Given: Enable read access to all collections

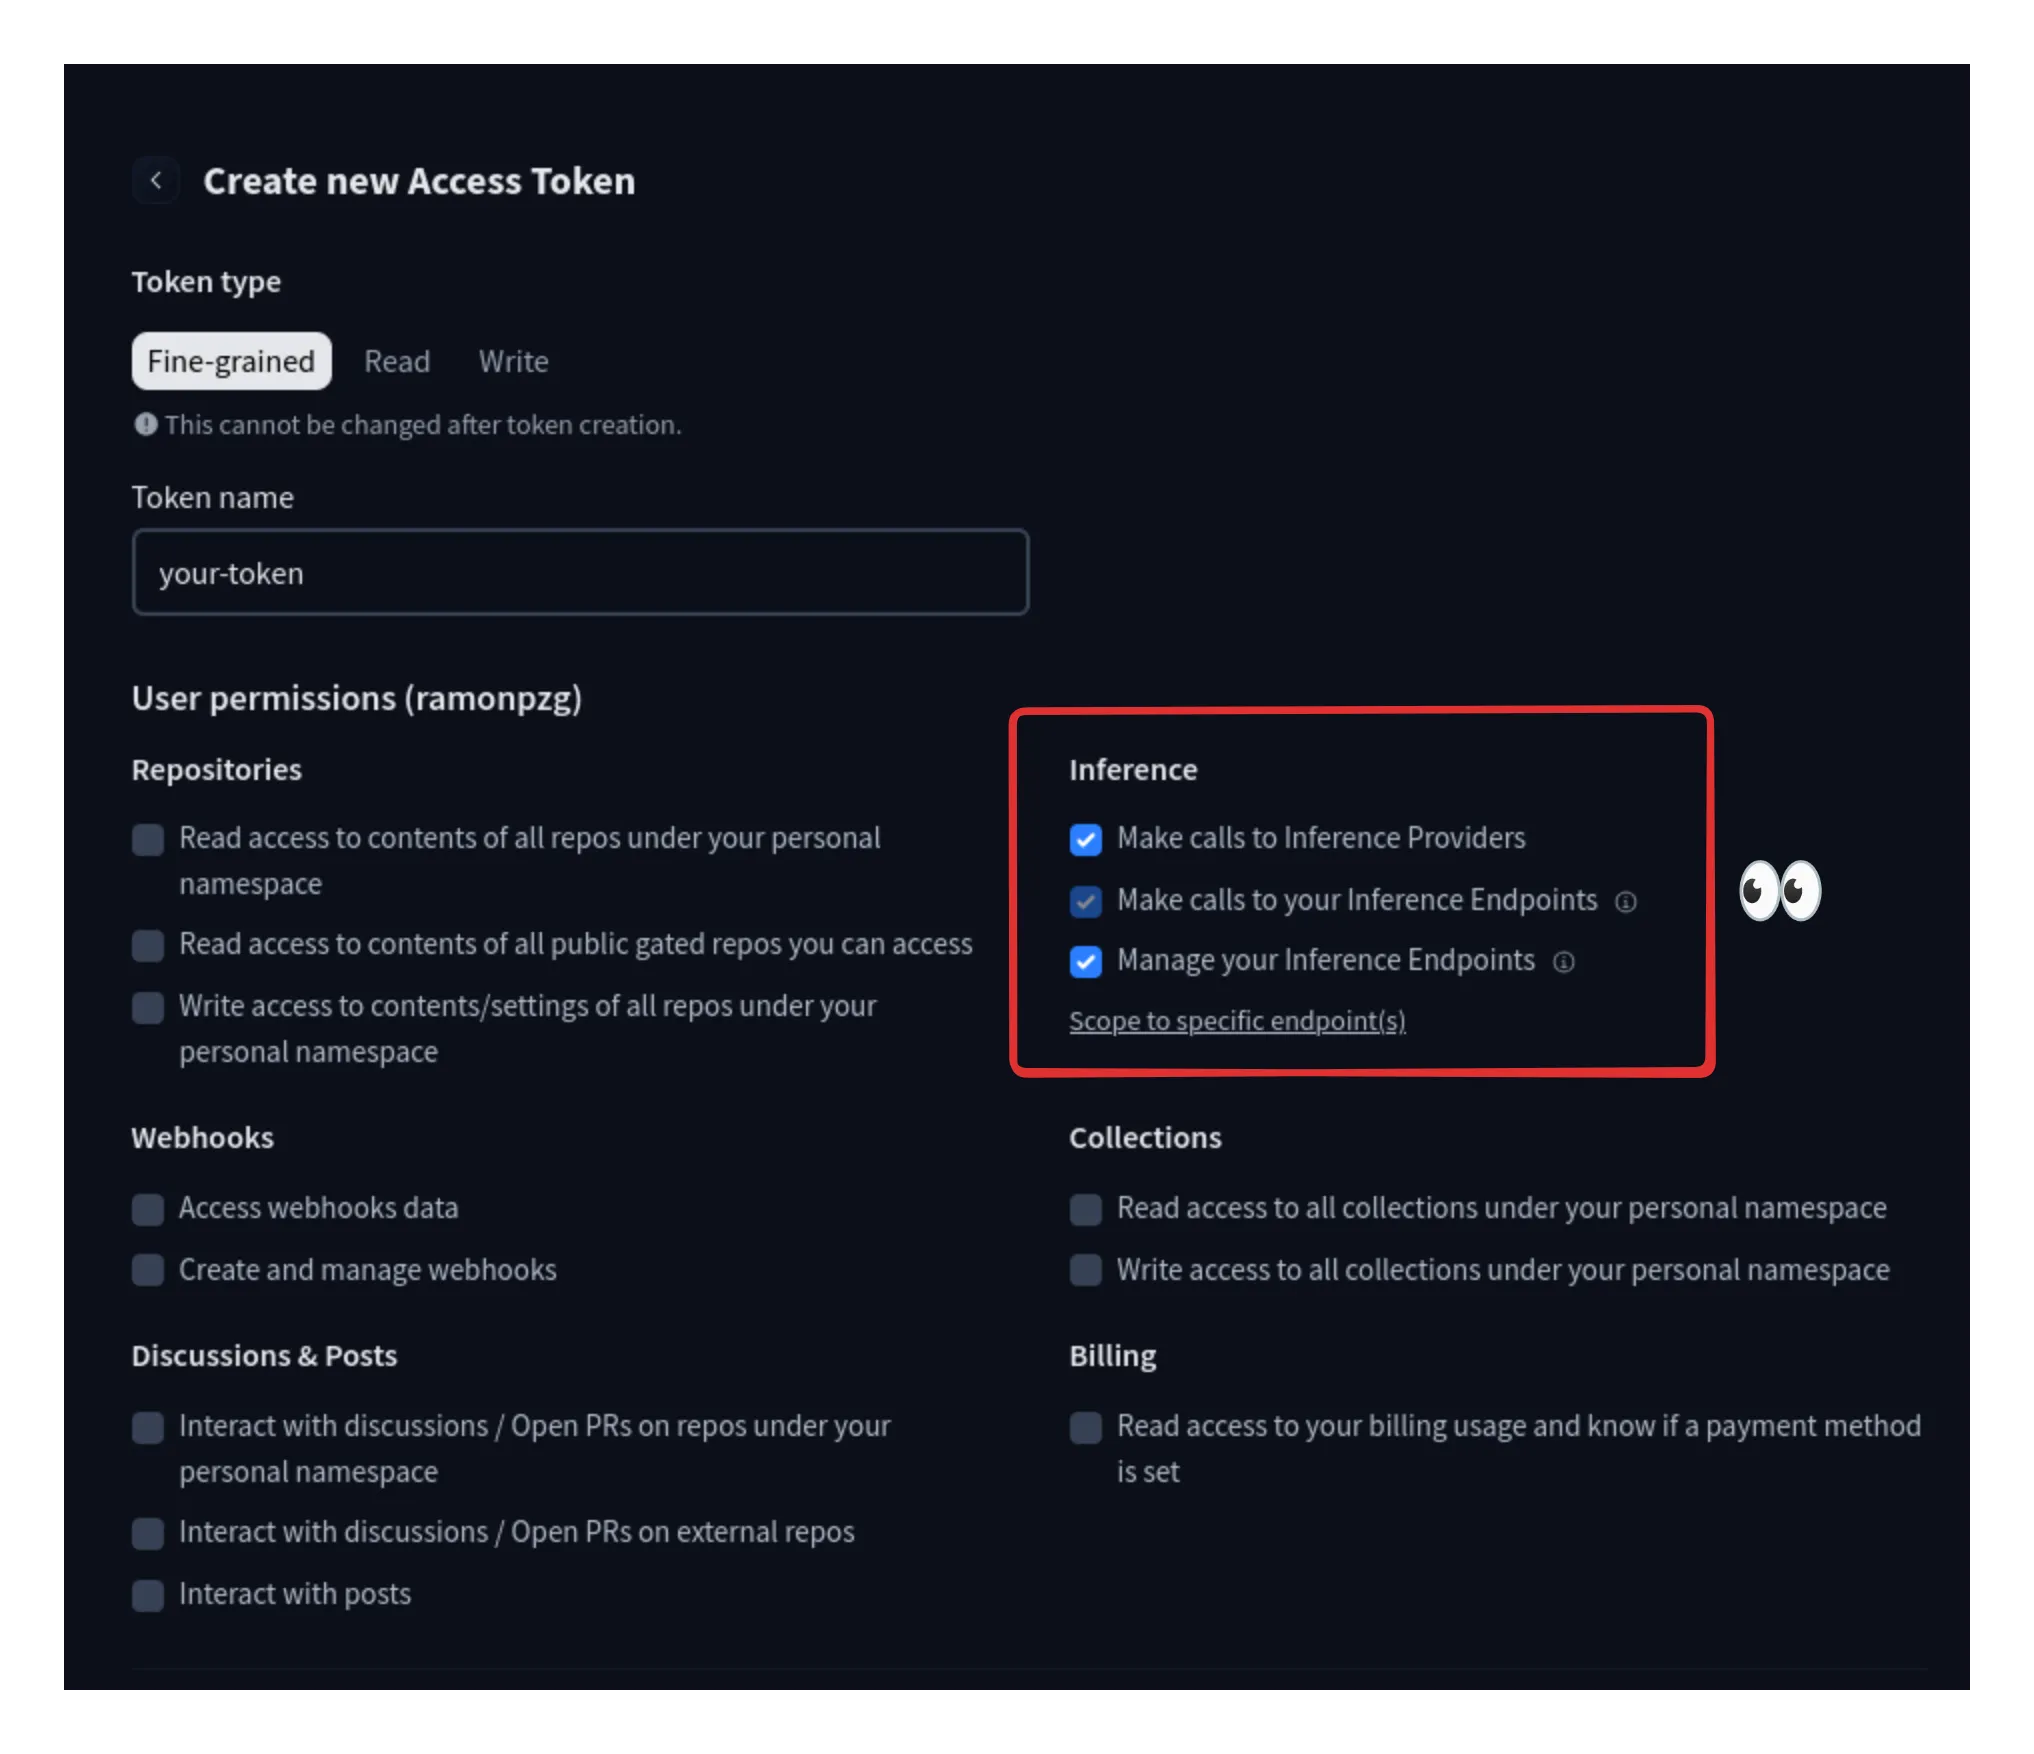Looking at the screenshot, I should coord(1086,1209).
